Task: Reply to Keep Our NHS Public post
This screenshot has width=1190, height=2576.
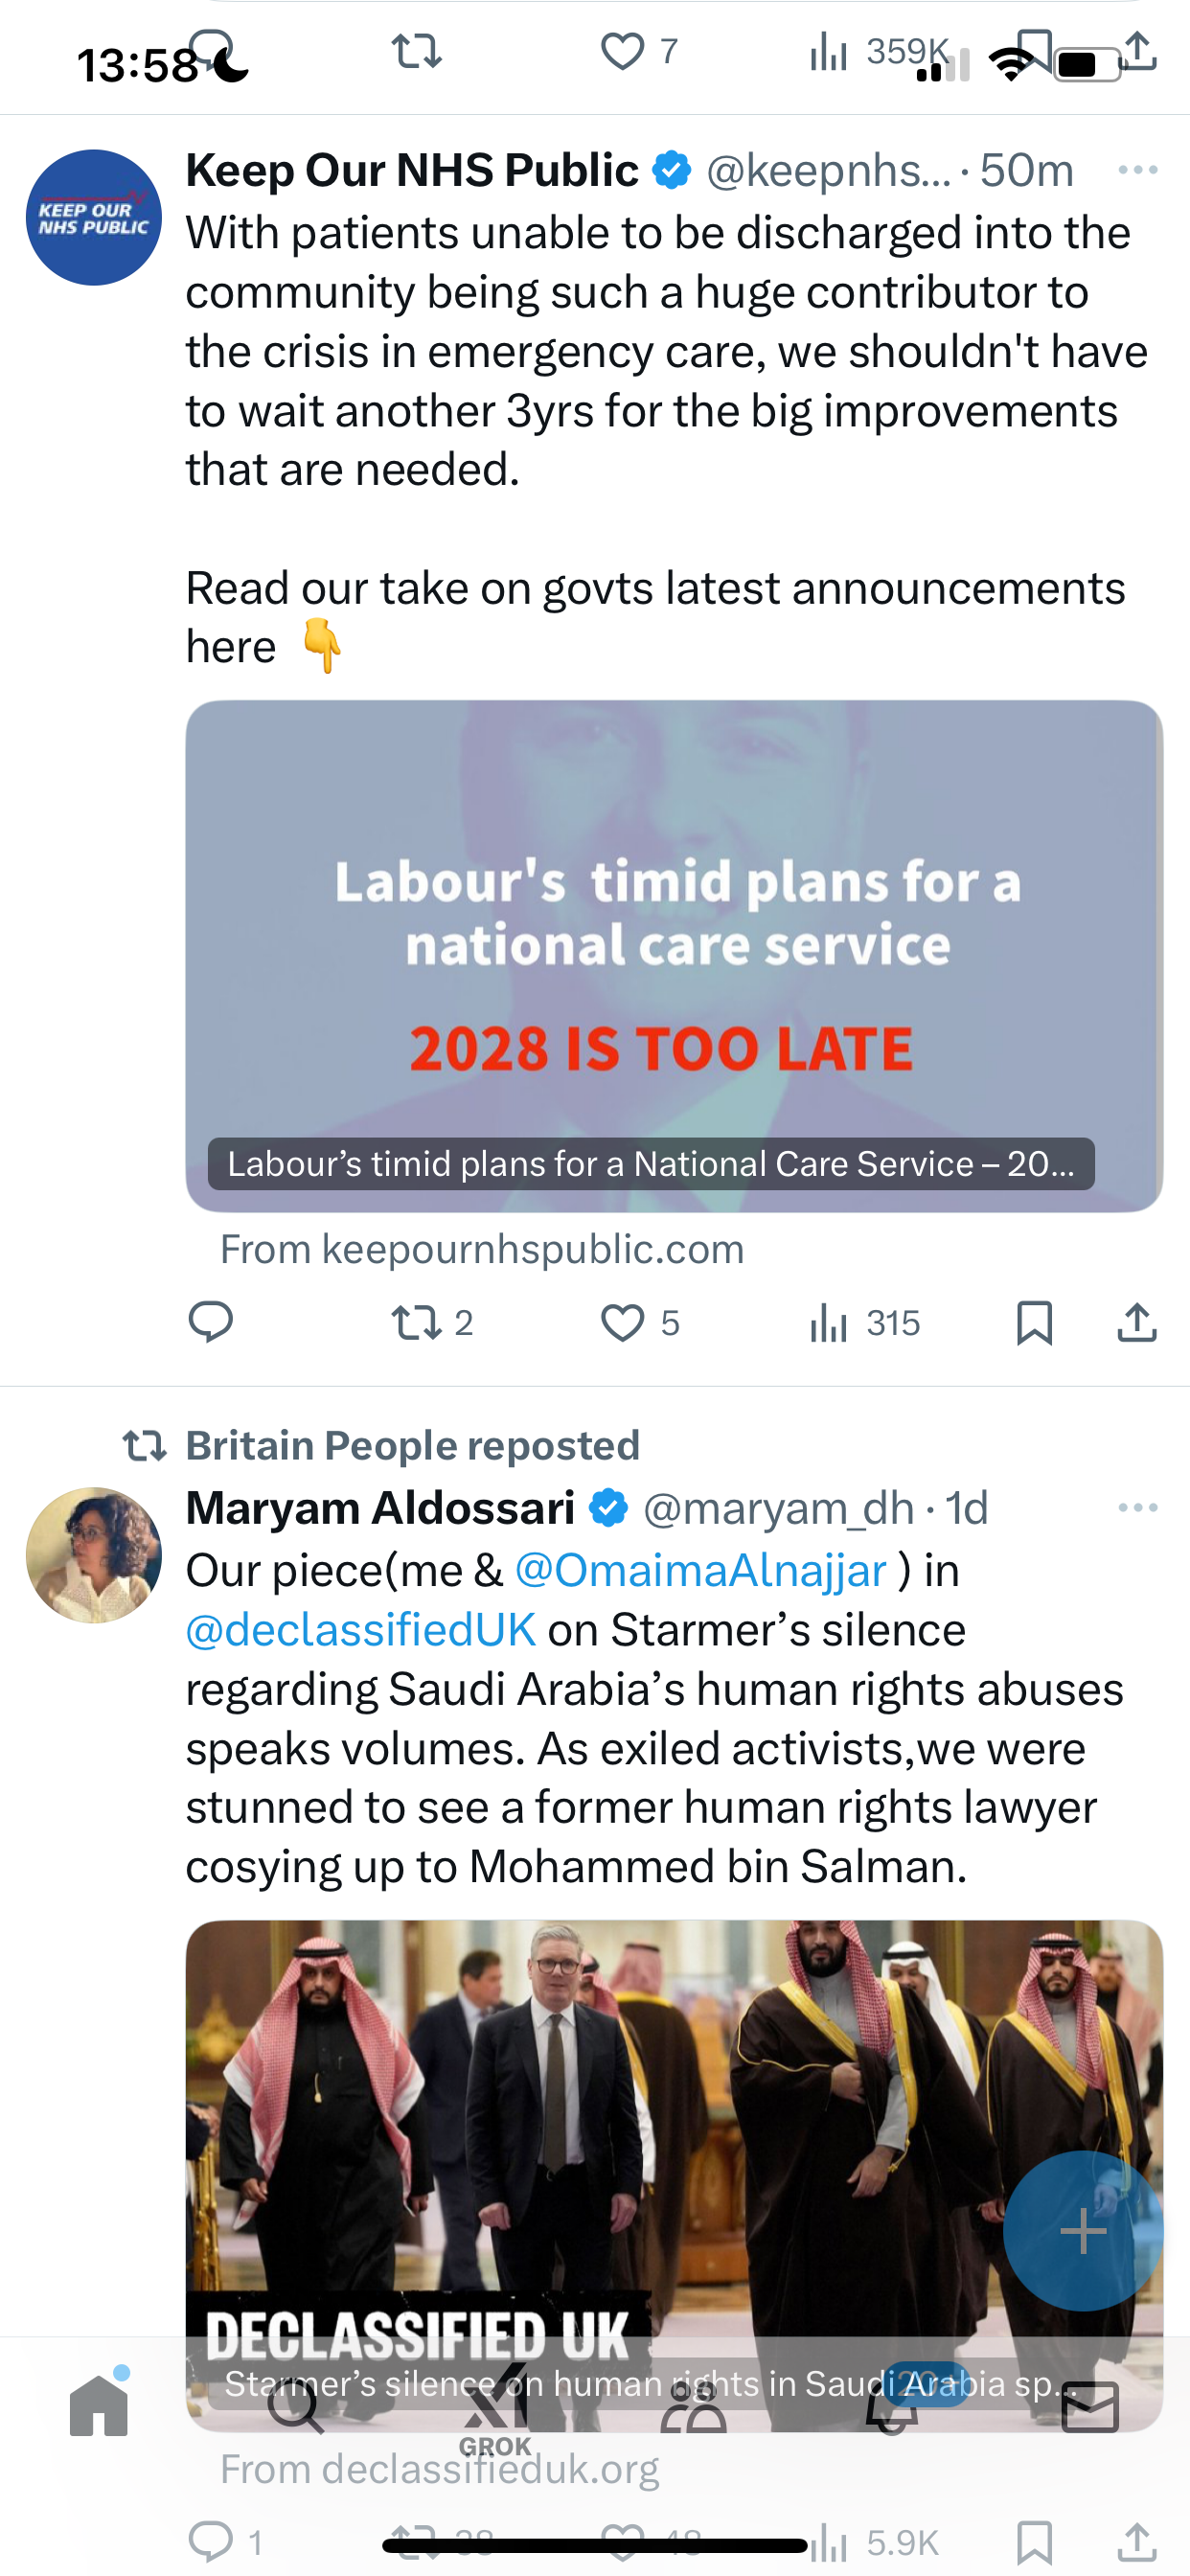Action: (x=210, y=1322)
